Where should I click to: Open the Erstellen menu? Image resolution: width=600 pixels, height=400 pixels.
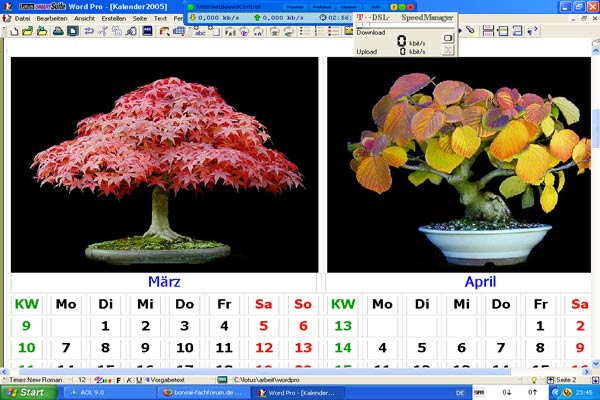(x=113, y=18)
